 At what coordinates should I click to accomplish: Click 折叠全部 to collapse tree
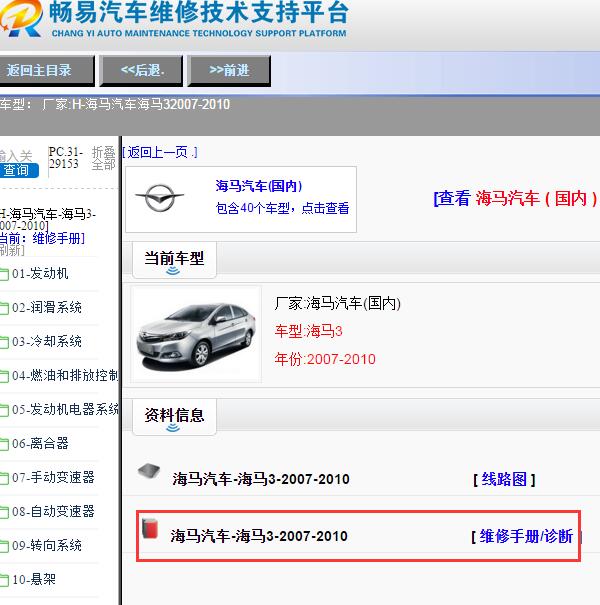pyautogui.click(x=103, y=158)
